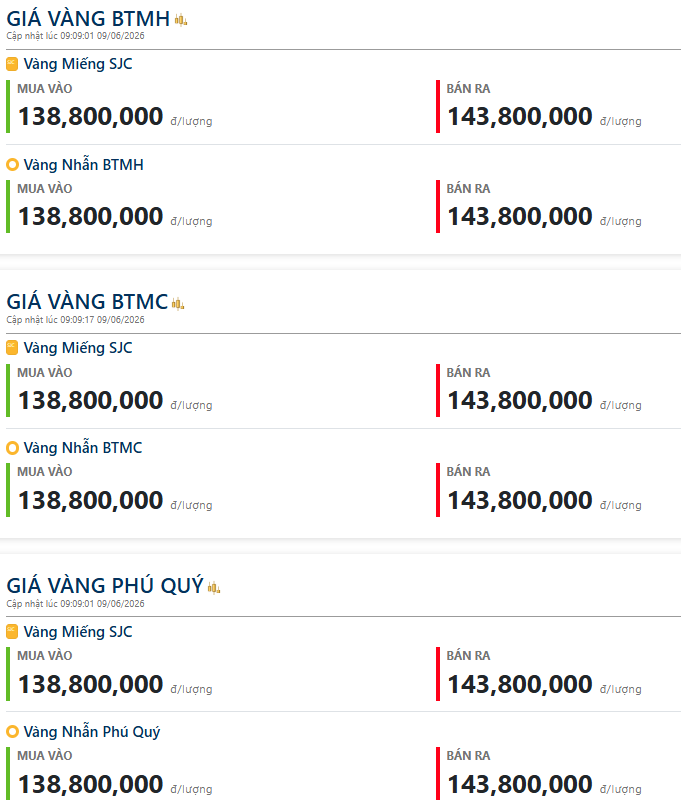Click BTMH Vàng Miếng SJC buy price 138,800,000

coord(90,116)
